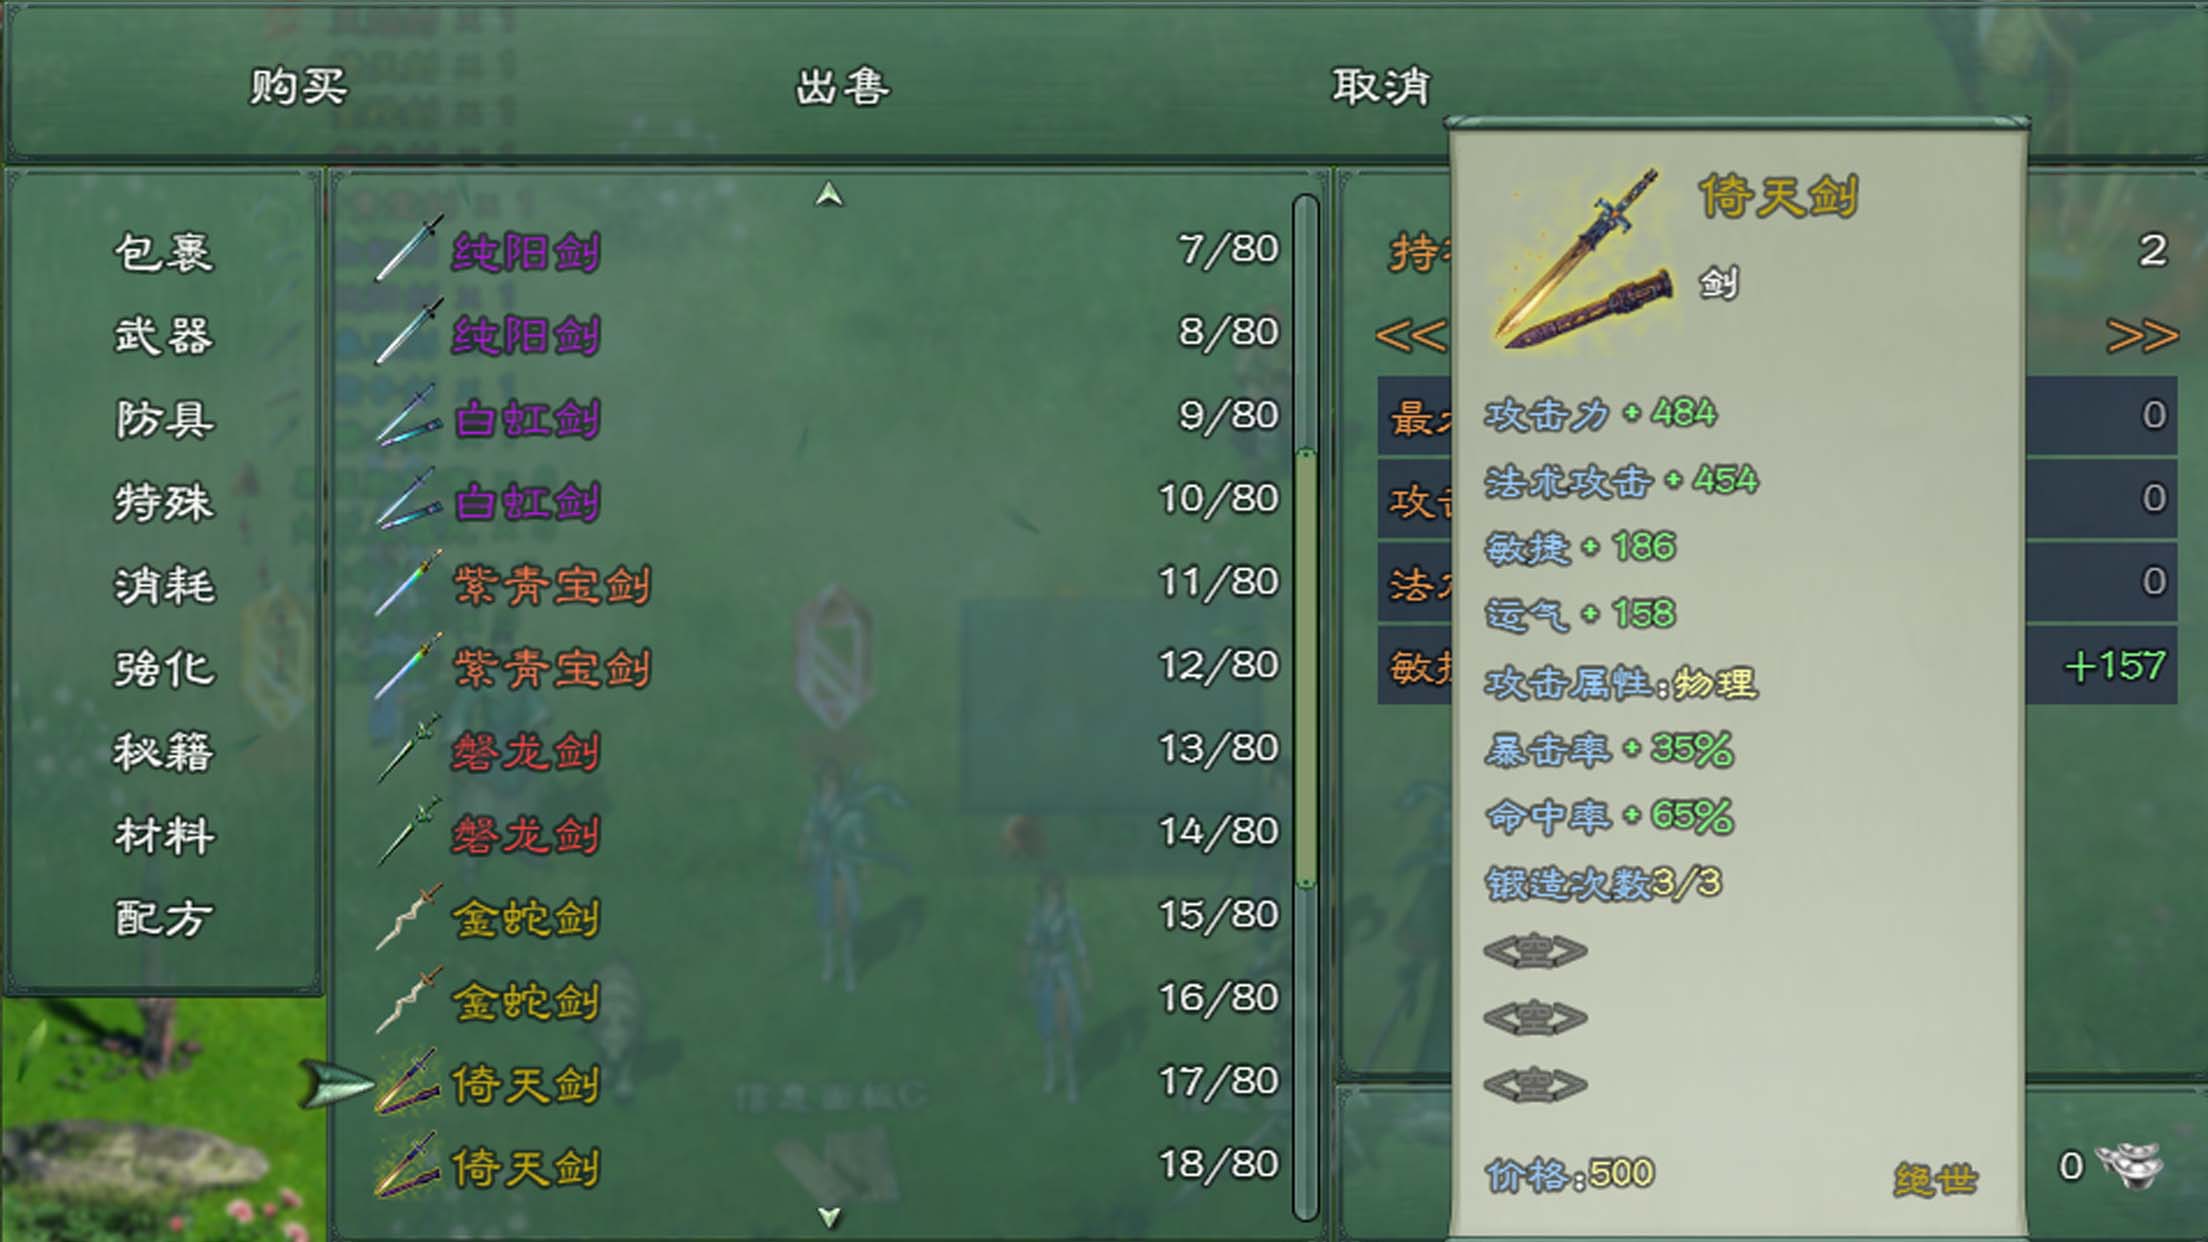The image size is (2208, 1242).
Task: Click the up arrow above the item list
Action: tap(828, 194)
